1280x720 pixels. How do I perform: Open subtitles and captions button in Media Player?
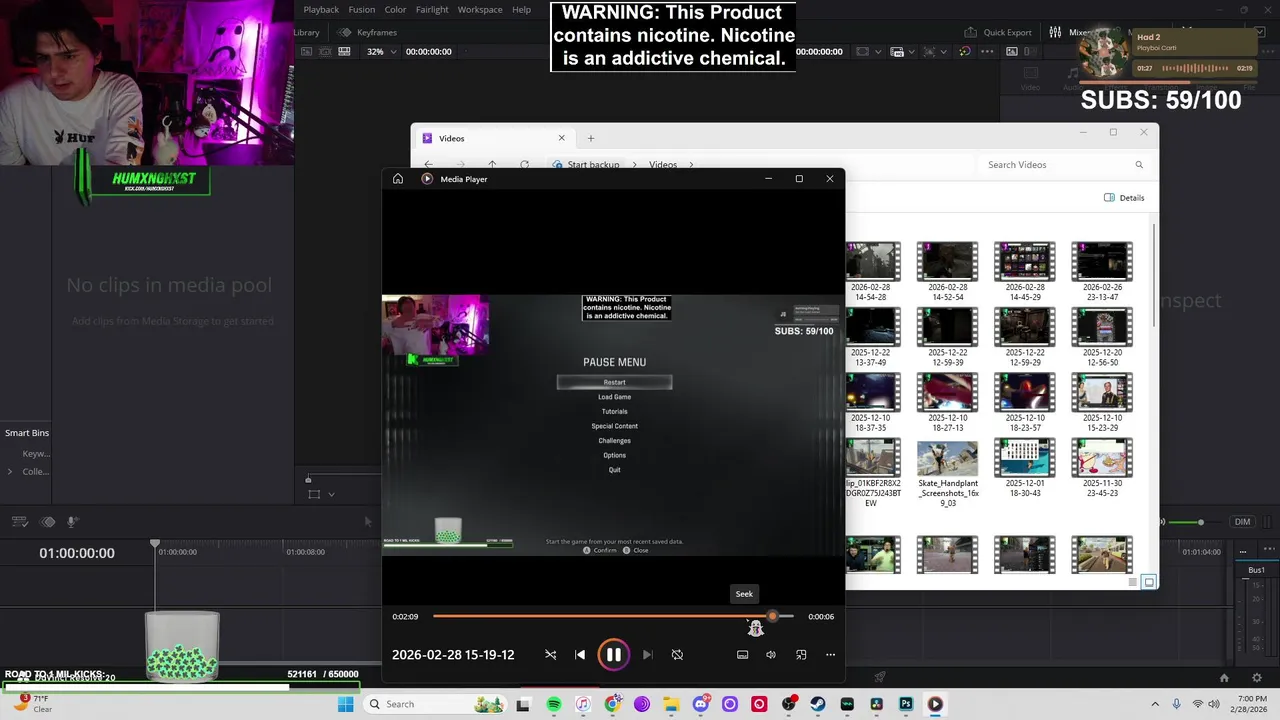(x=742, y=655)
